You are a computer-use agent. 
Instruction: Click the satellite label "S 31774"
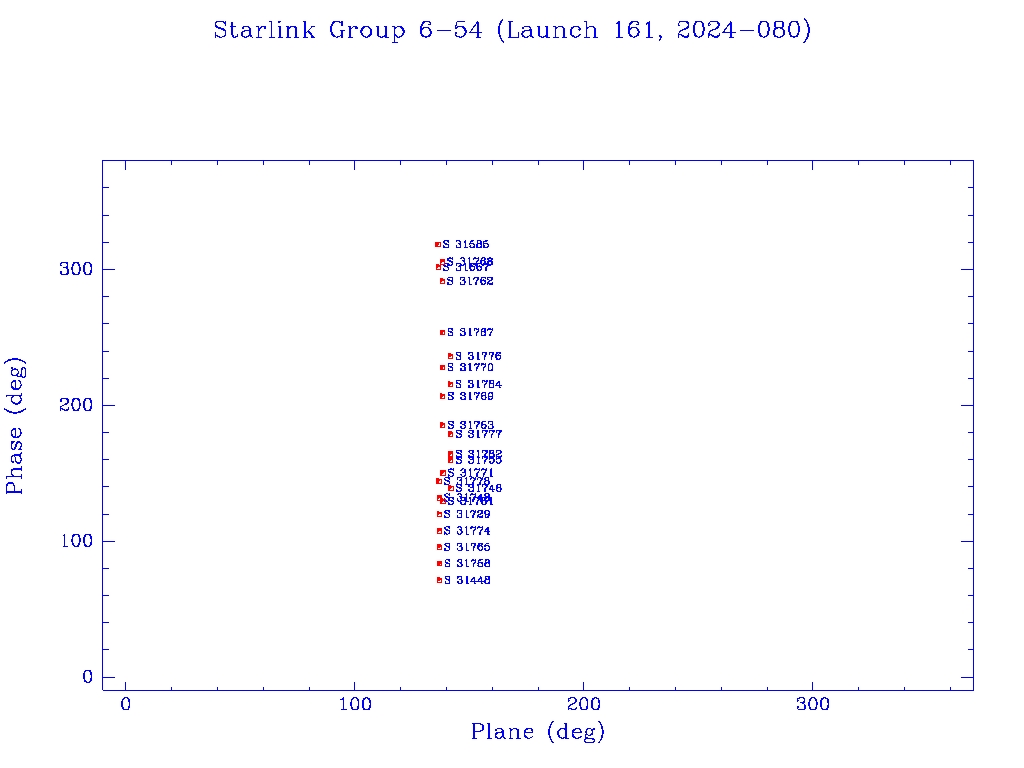coord(467,531)
